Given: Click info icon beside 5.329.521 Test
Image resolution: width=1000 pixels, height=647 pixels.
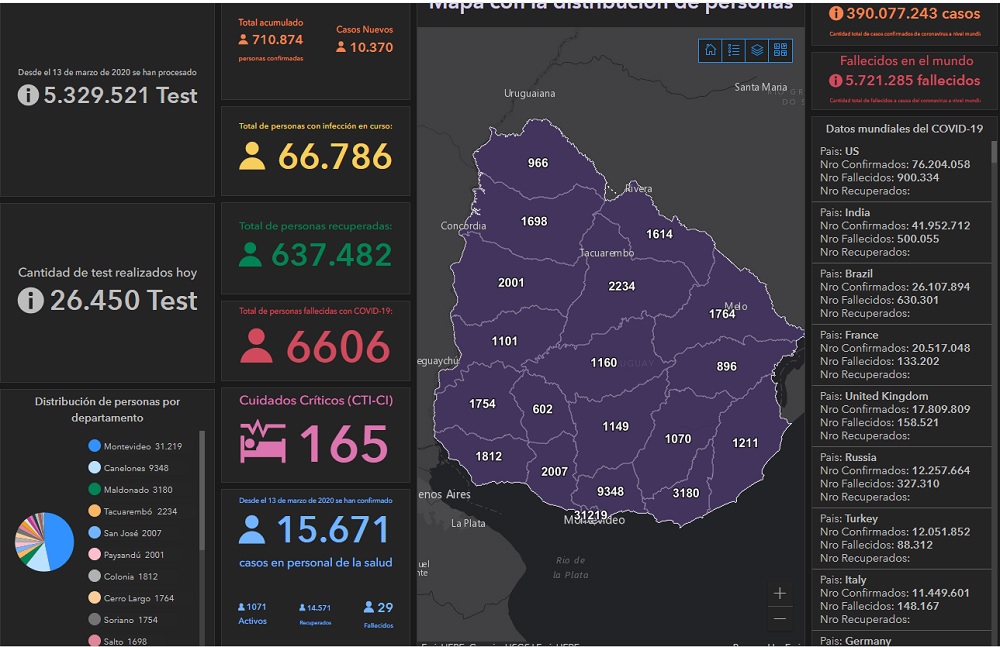Looking at the screenshot, I should [28, 96].
